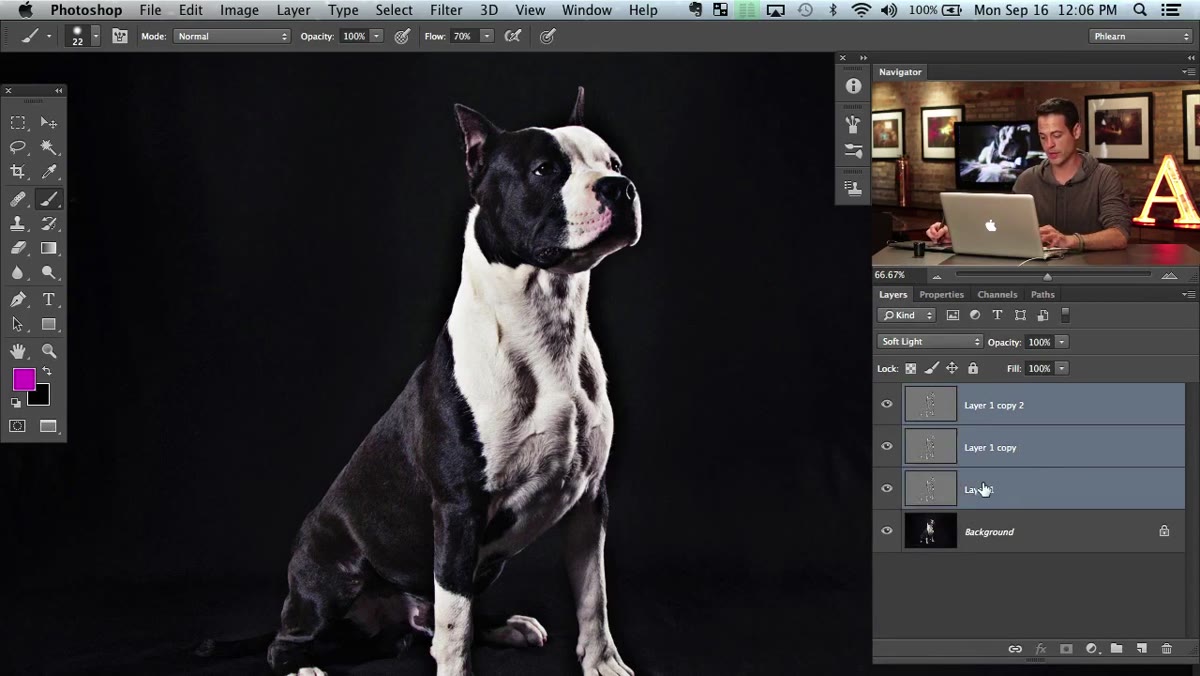This screenshot has height=676, width=1200.
Task: Select the Rectangle shape tool
Action: 48,324
